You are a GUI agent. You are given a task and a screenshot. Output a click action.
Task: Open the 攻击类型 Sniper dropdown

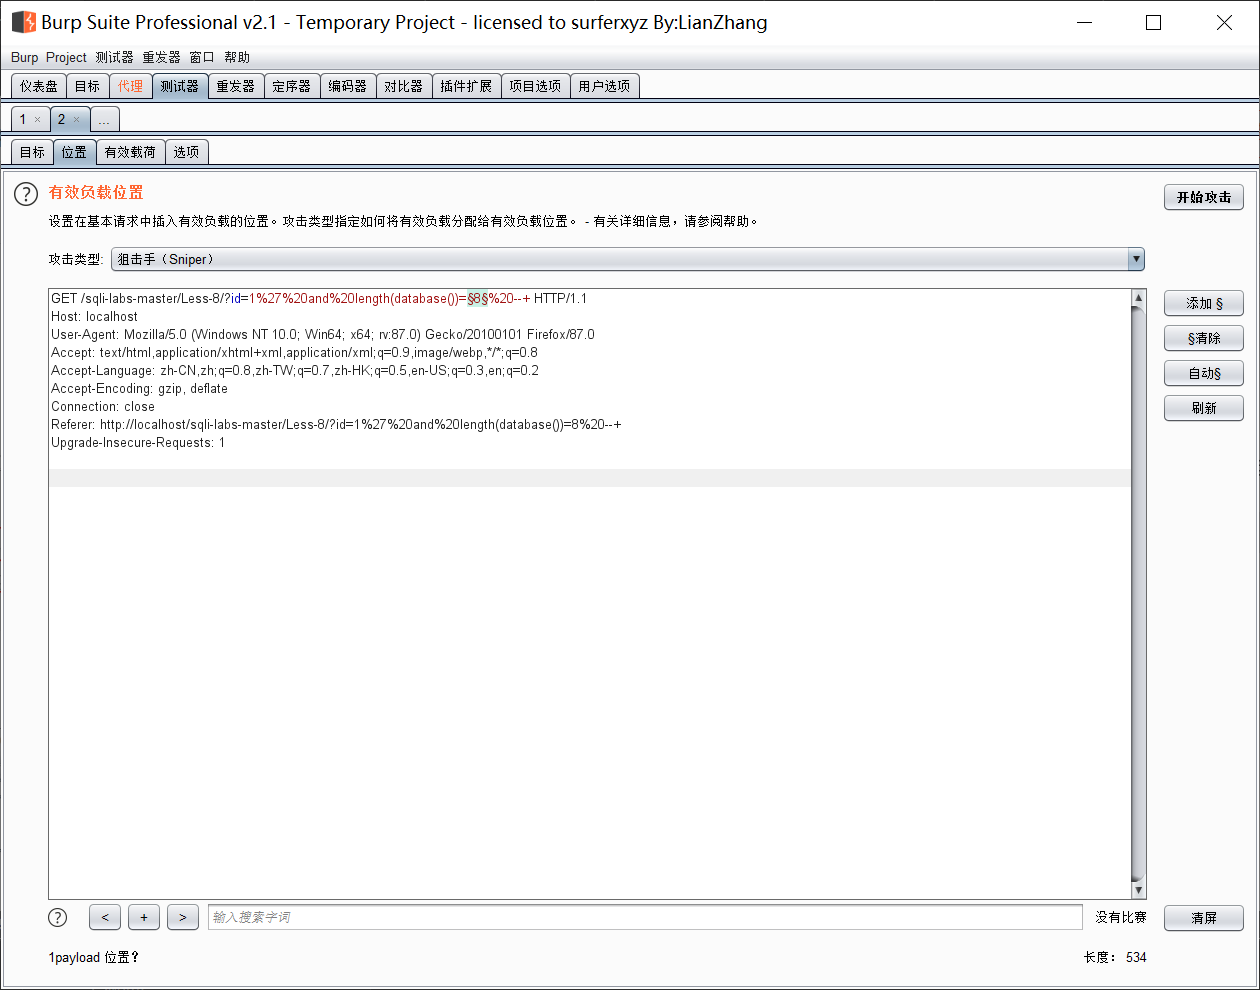click(628, 259)
